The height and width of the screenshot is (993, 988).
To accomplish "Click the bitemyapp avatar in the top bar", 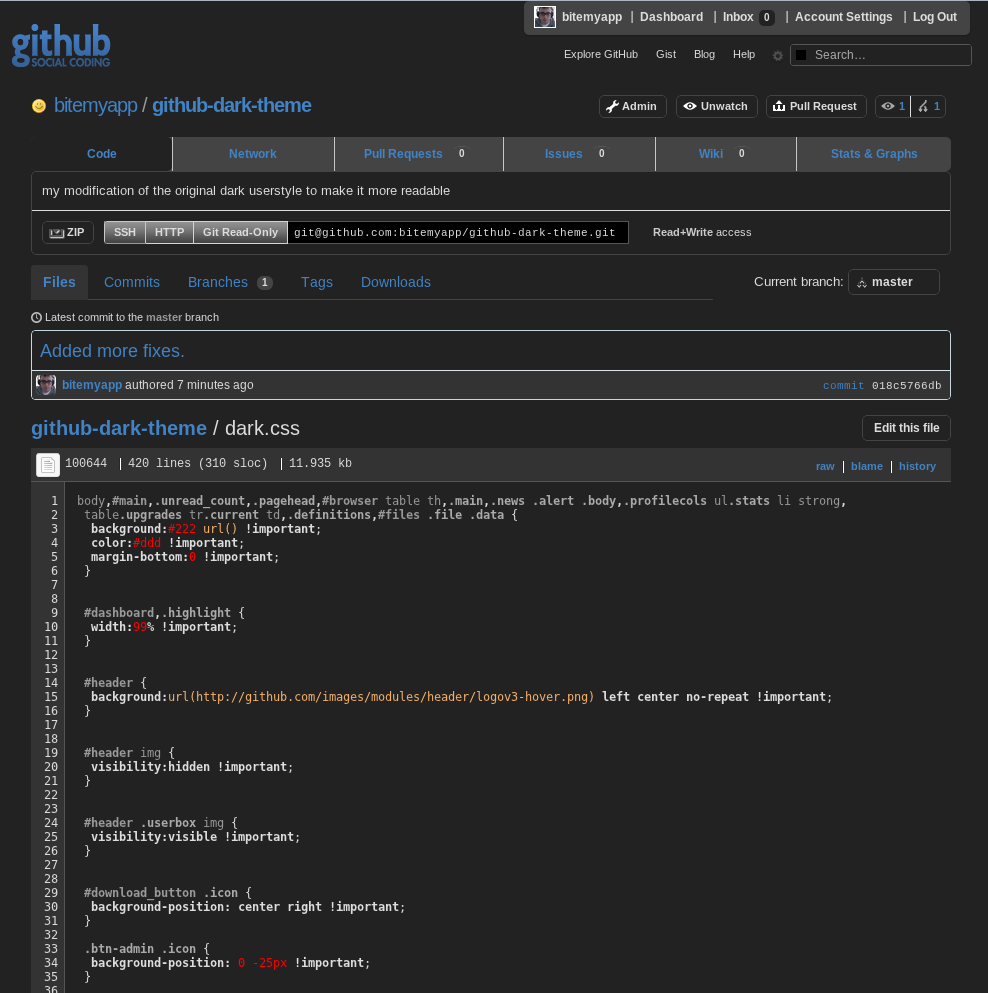I will pyautogui.click(x=544, y=16).
